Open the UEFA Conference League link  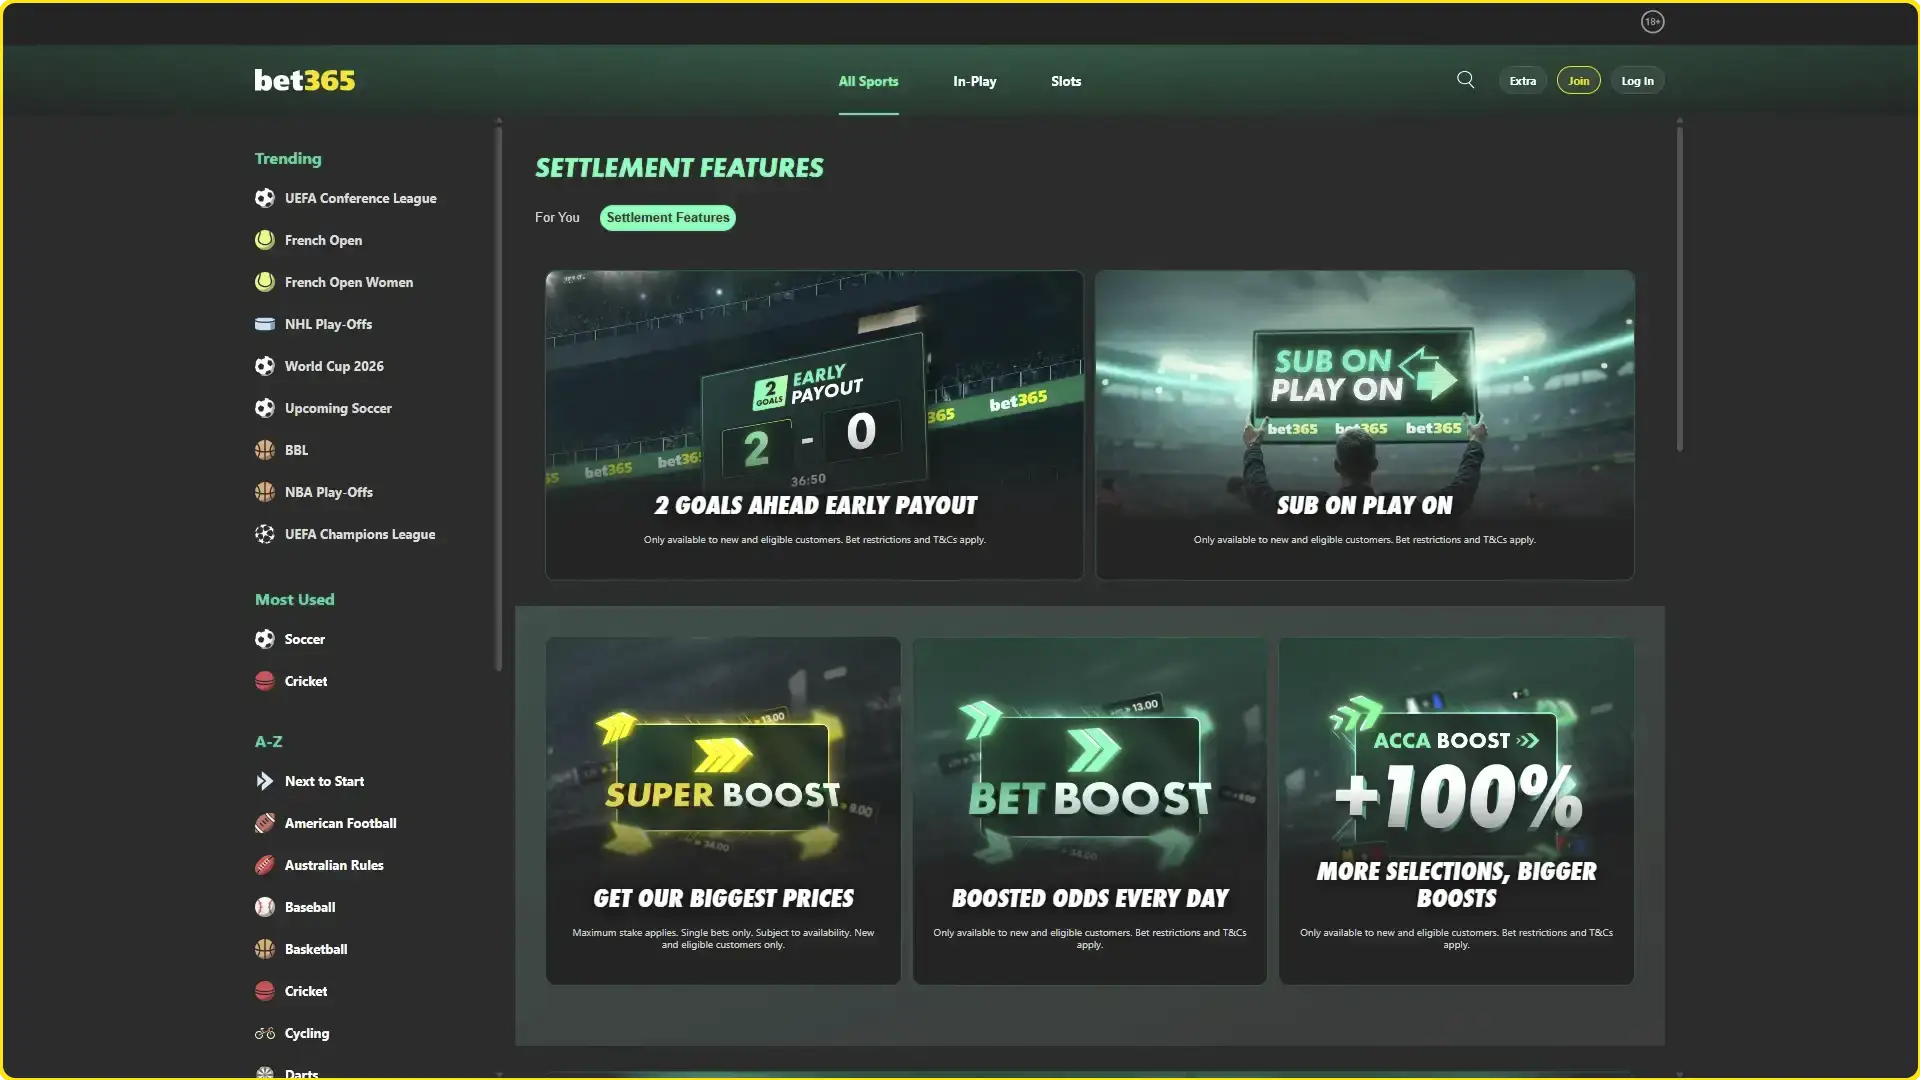point(360,198)
